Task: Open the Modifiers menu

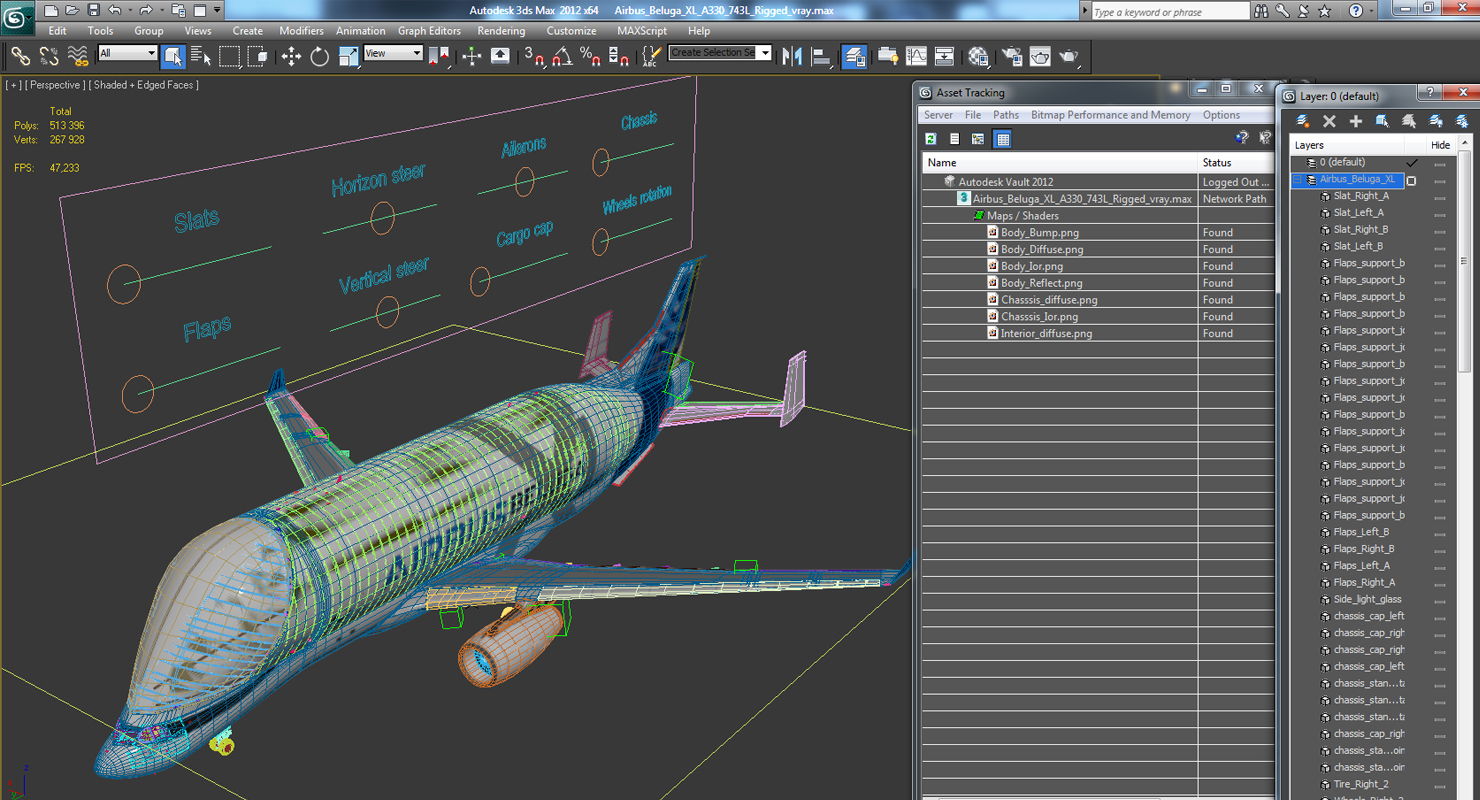Action: pos(301,31)
